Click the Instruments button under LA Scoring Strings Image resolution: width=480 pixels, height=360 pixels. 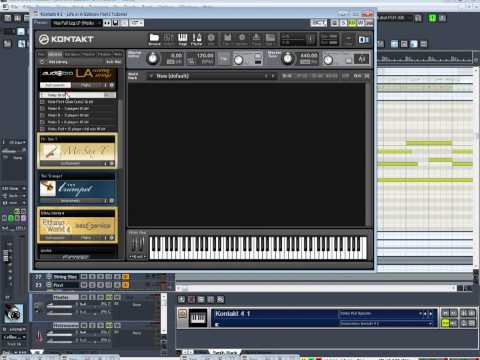click(x=55, y=85)
